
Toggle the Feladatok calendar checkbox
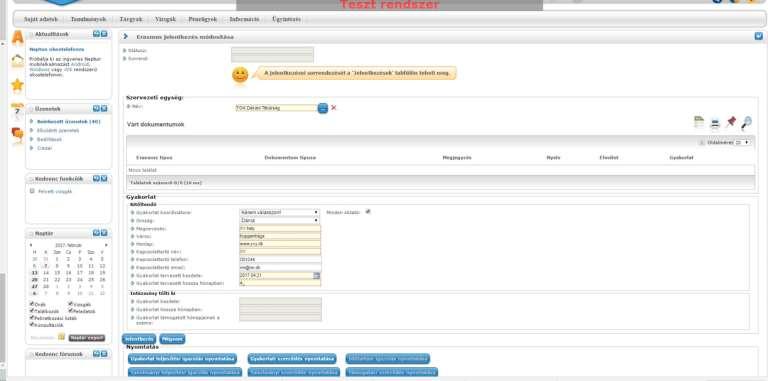[71, 310]
